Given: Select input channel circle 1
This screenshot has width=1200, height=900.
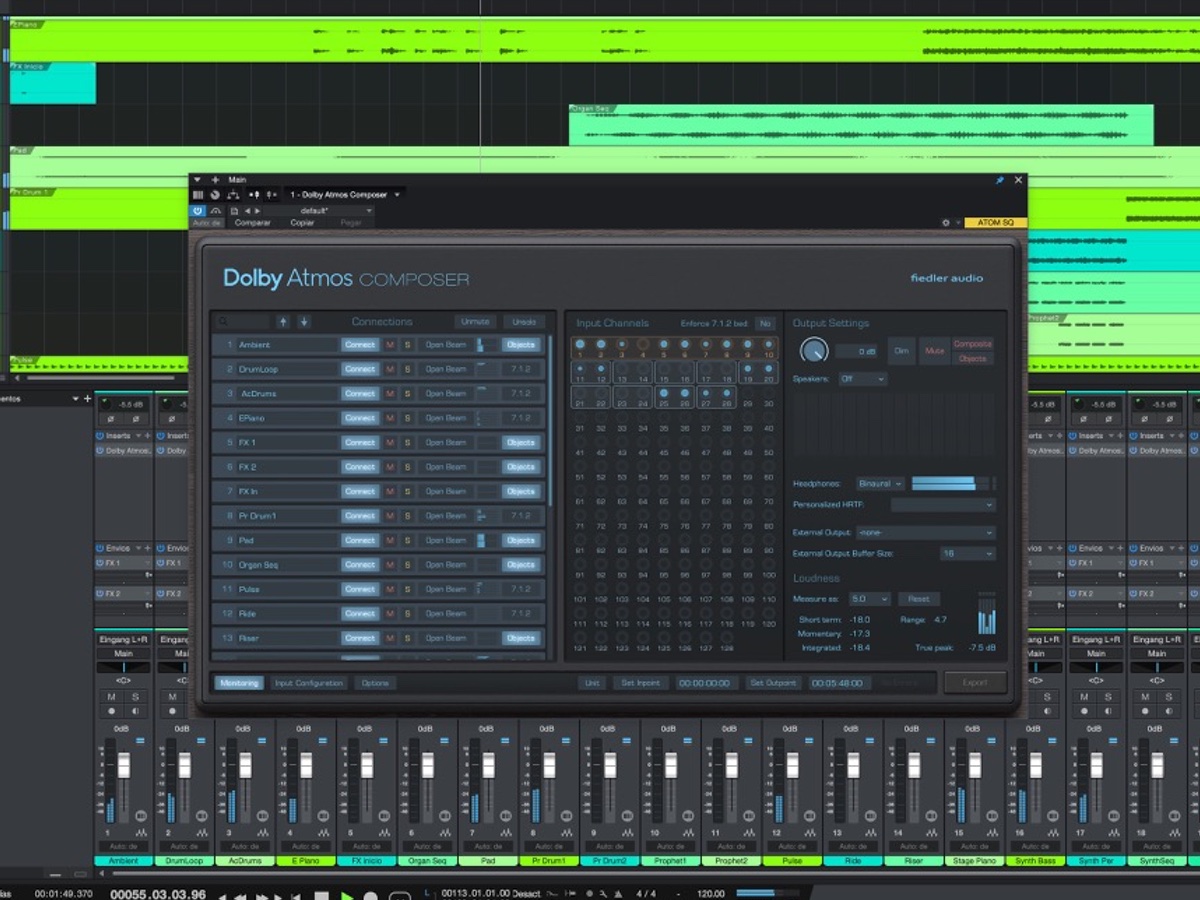Looking at the screenshot, I should (x=580, y=345).
